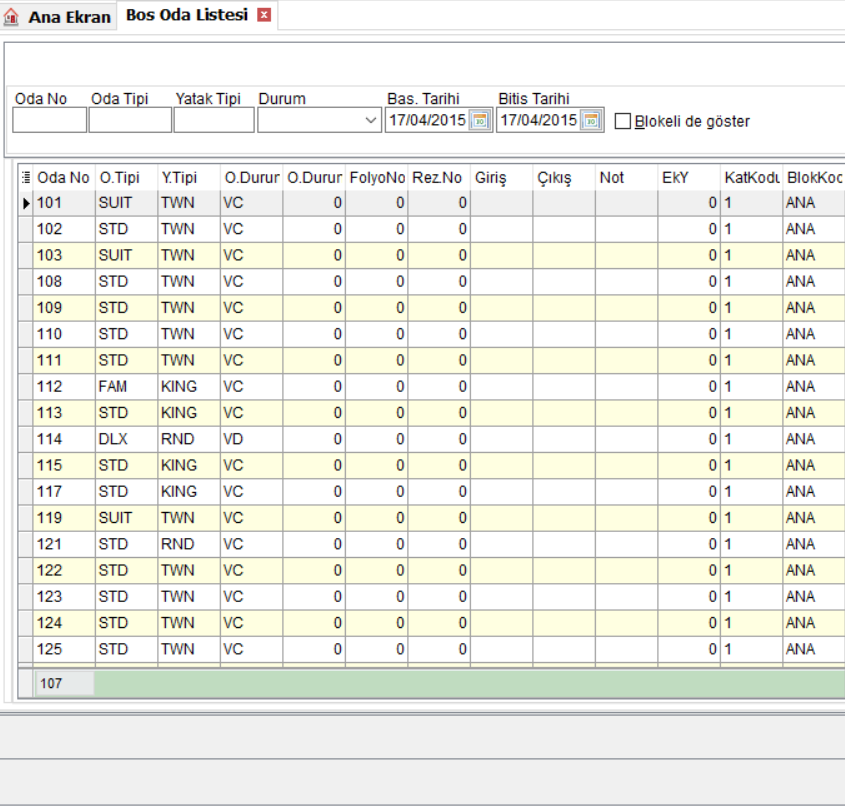The height and width of the screenshot is (806, 845).
Task: Select room 109 cell
Action: point(64,308)
